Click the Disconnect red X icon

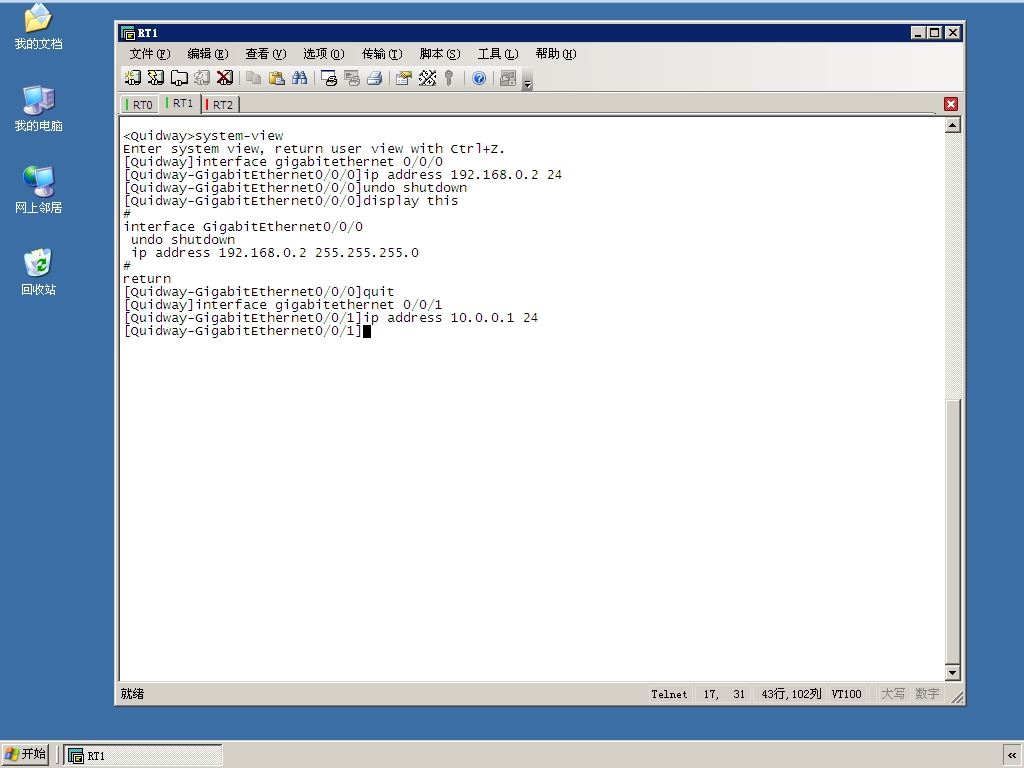(225, 78)
